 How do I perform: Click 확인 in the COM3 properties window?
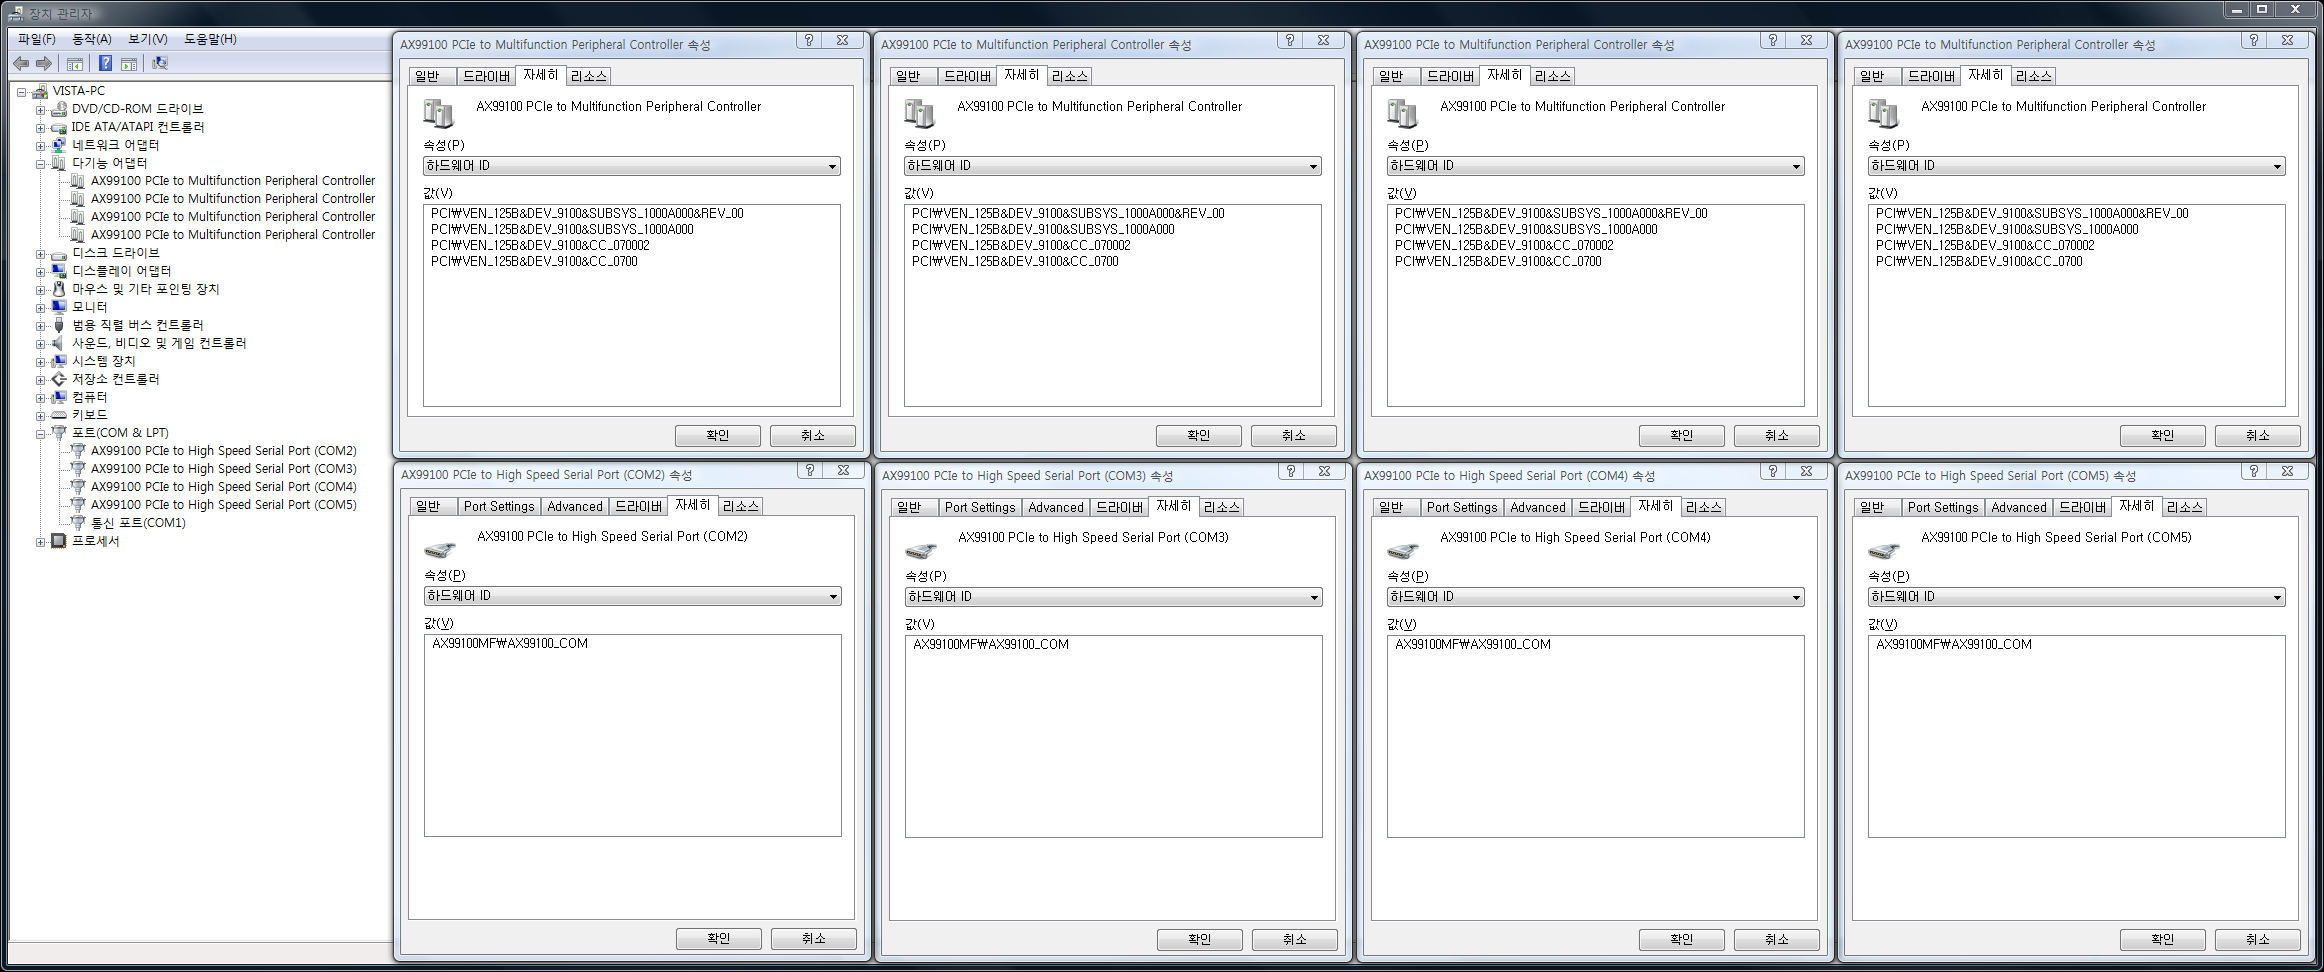point(1199,940)
